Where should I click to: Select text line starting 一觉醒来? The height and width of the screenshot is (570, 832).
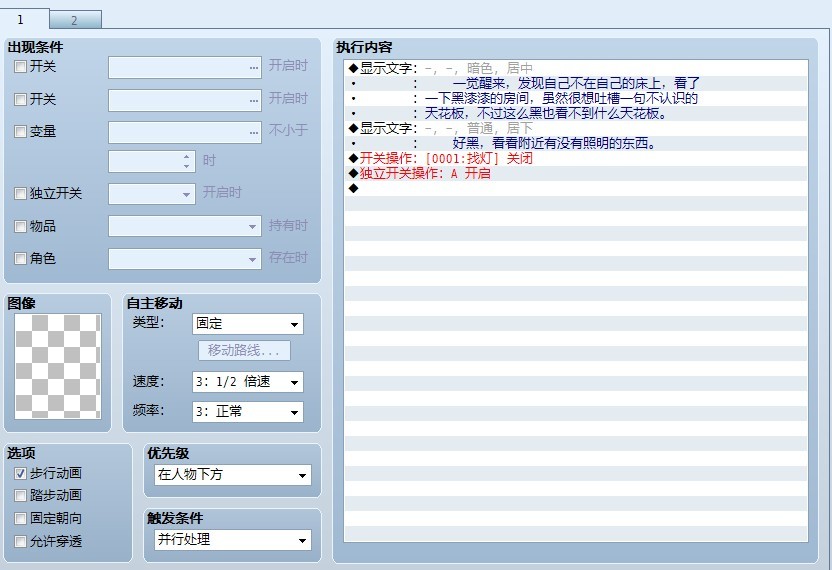click(576, 83)
